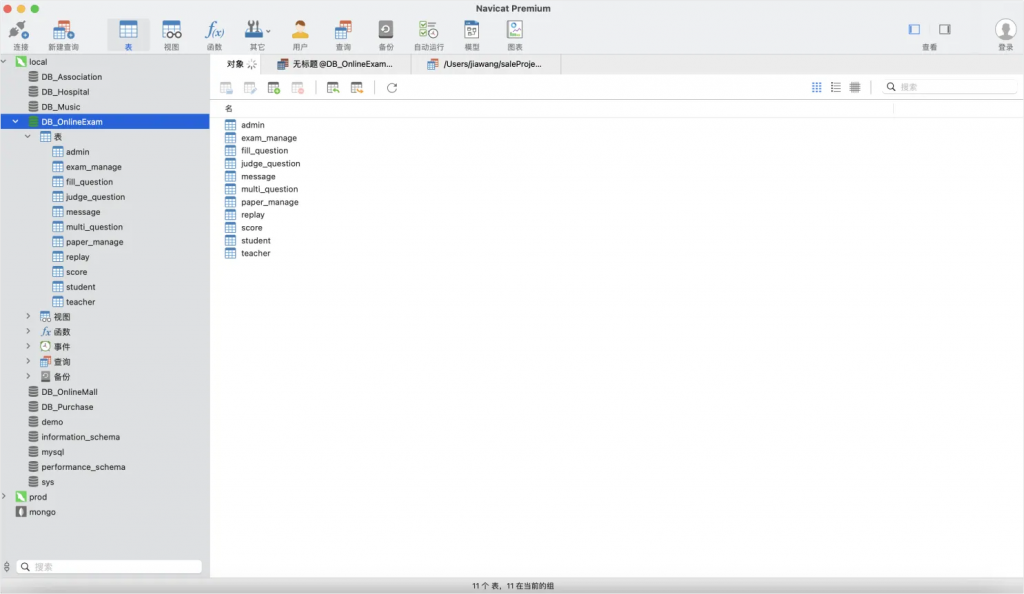The height and width of the screenshot is (594, 1024).
Task: Expand the prod connection node
Action: coord(5,497)
